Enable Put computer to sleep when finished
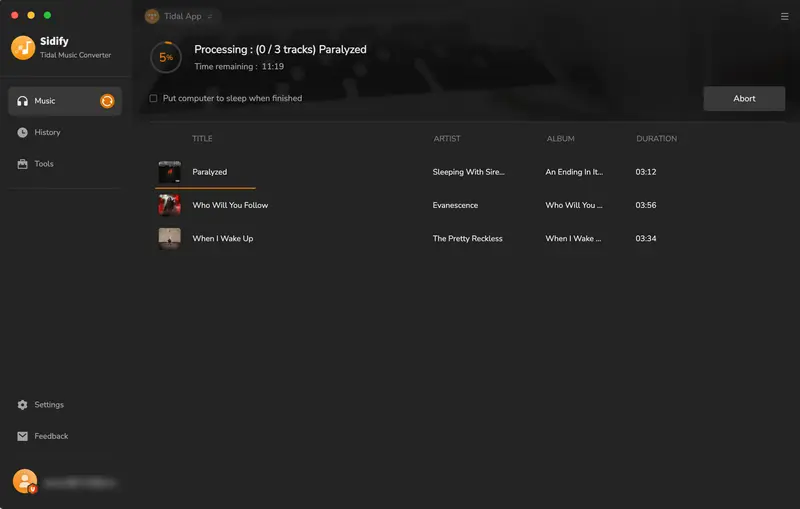 [x=153, y=98]
